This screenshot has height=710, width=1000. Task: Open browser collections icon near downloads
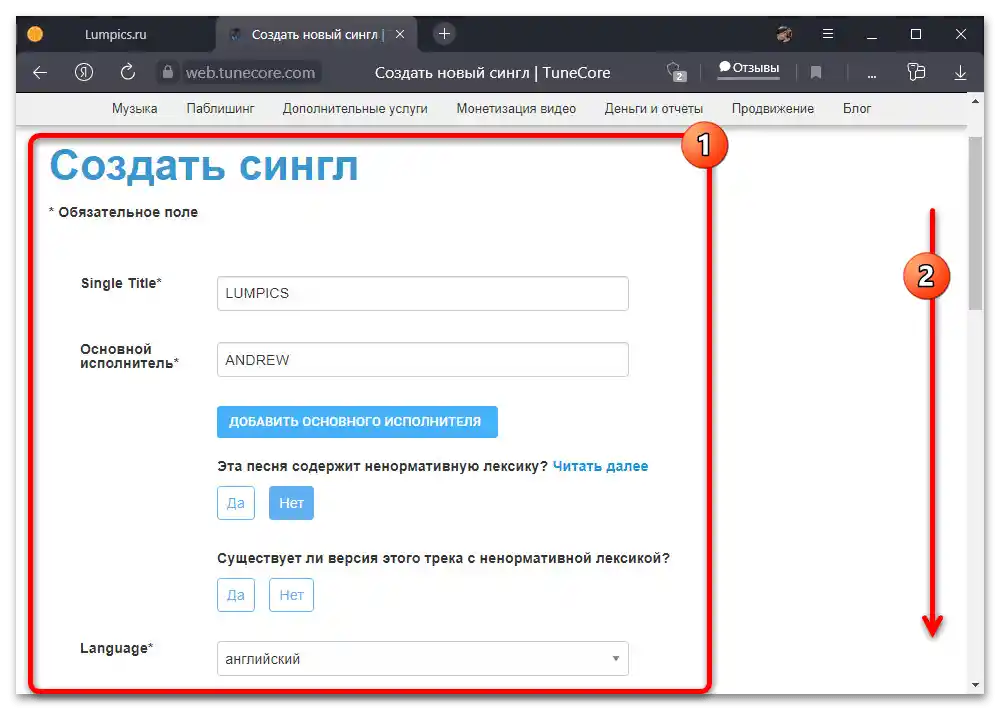pos(916,72)
